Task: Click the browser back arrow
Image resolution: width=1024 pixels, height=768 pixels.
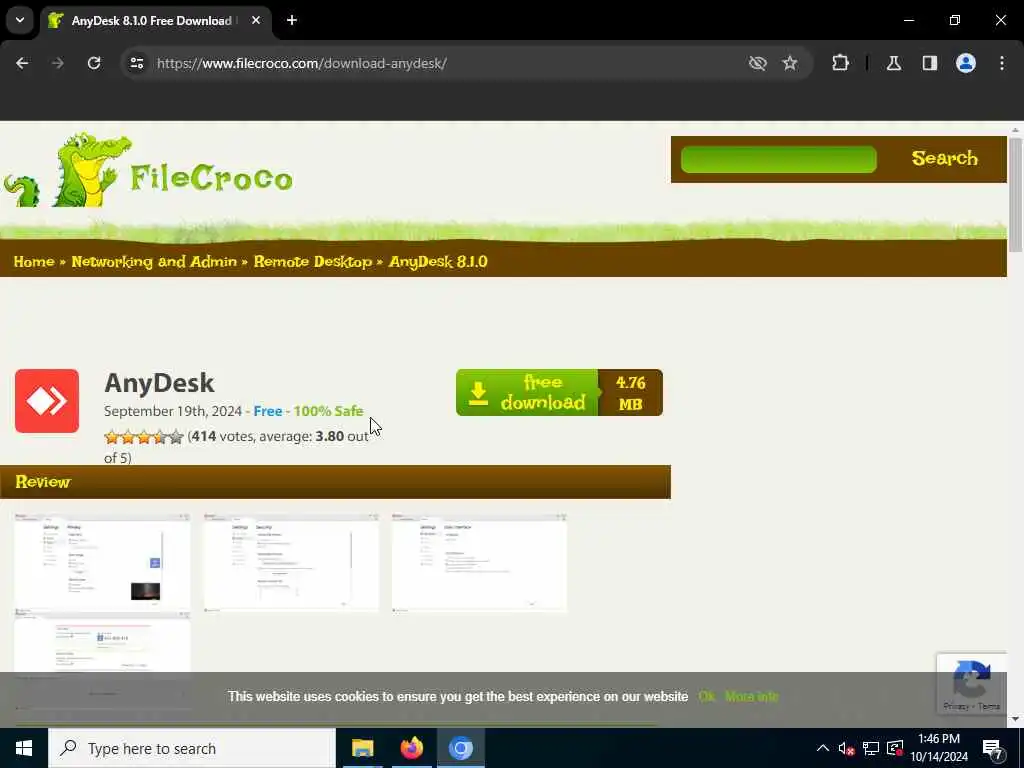Action: [x=22, y=63]
